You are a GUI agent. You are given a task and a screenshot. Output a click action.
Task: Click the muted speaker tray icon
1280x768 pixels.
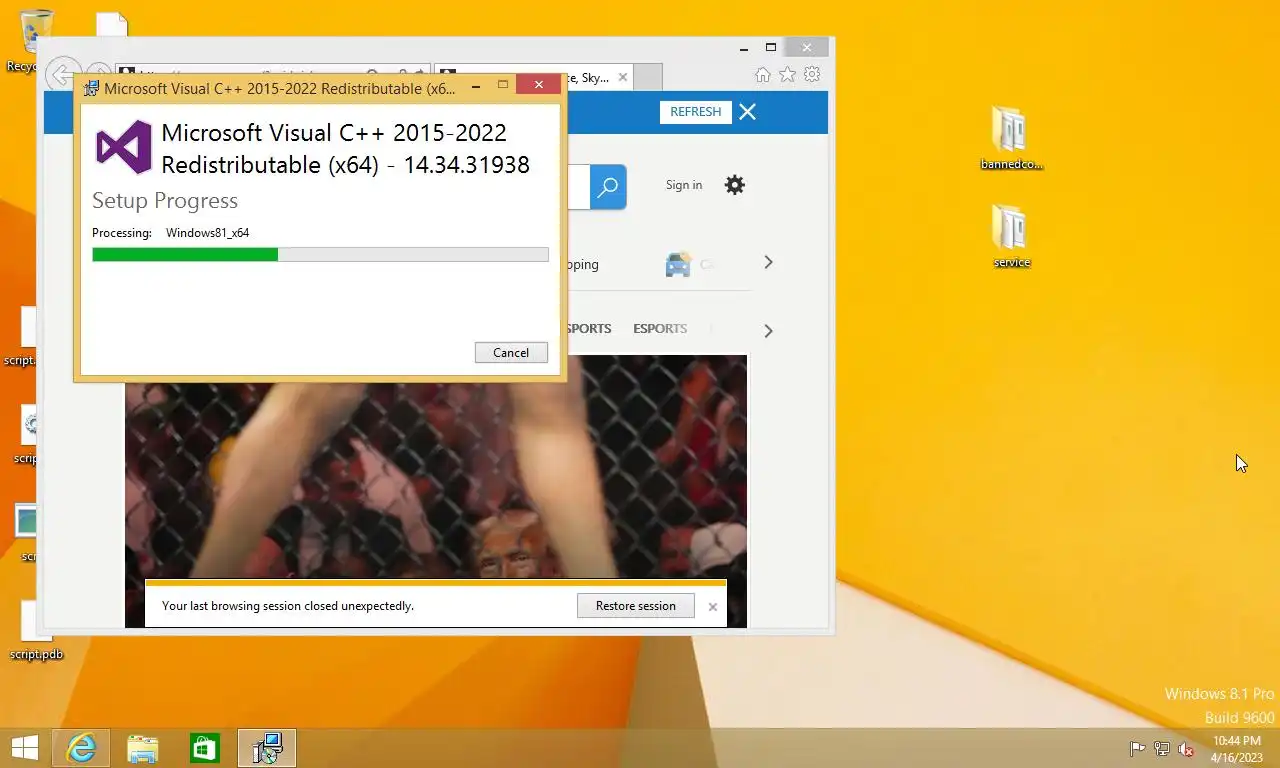1187,749
